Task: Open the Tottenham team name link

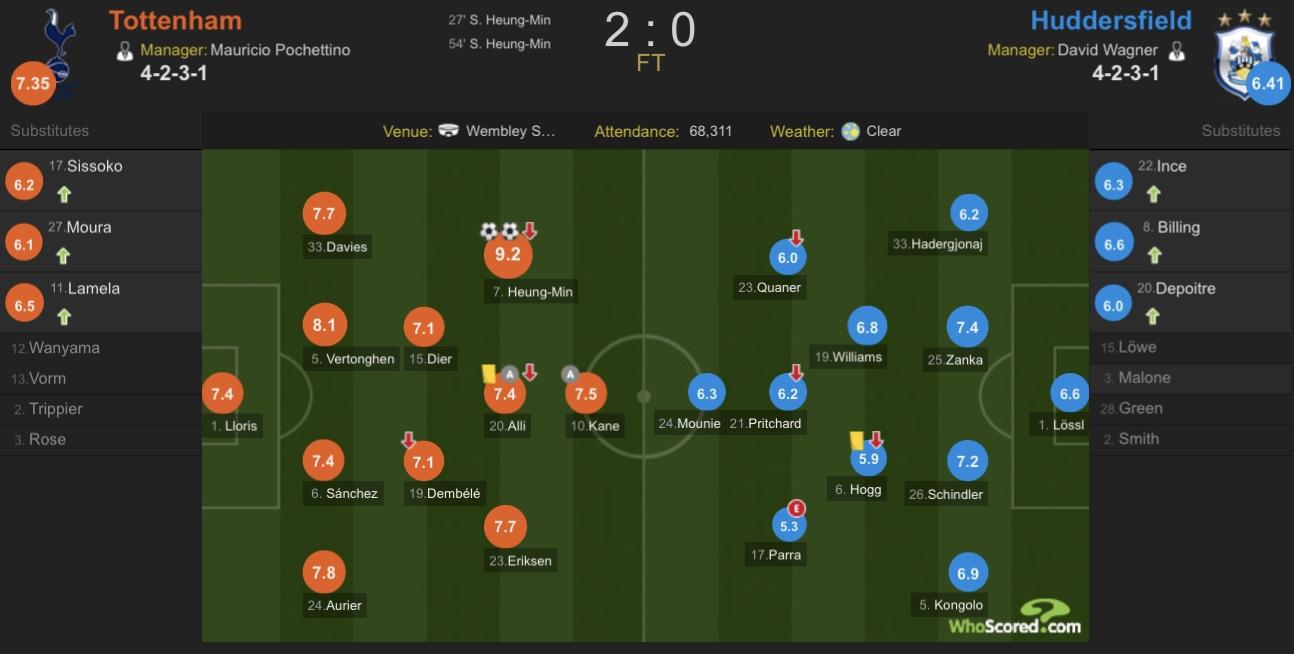Action: tap(175, 20)
